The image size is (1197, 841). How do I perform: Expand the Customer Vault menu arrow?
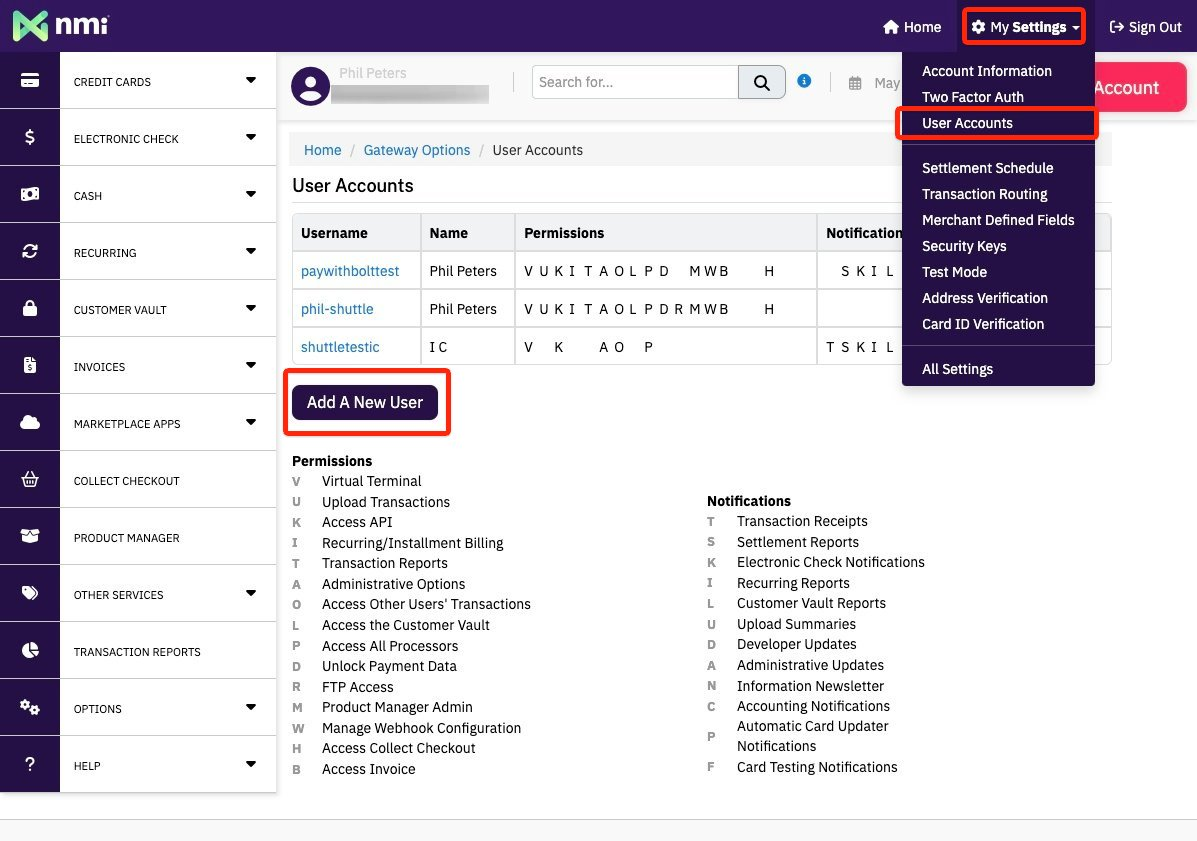250,308
